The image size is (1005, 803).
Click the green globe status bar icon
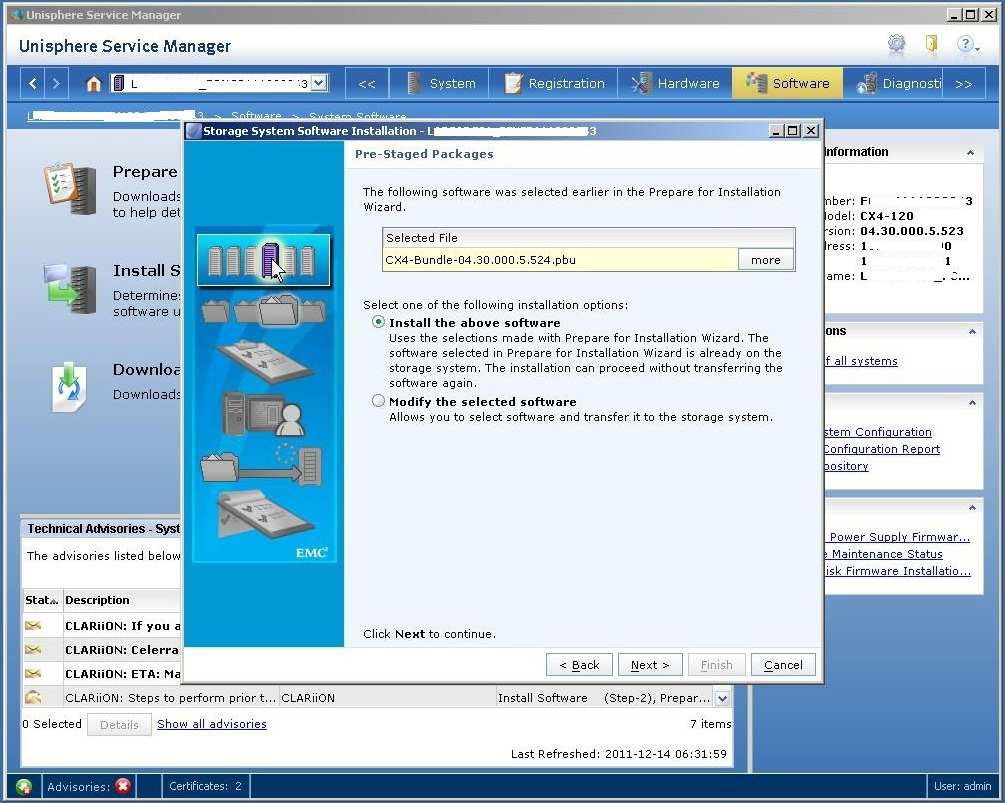click(24, 786)
